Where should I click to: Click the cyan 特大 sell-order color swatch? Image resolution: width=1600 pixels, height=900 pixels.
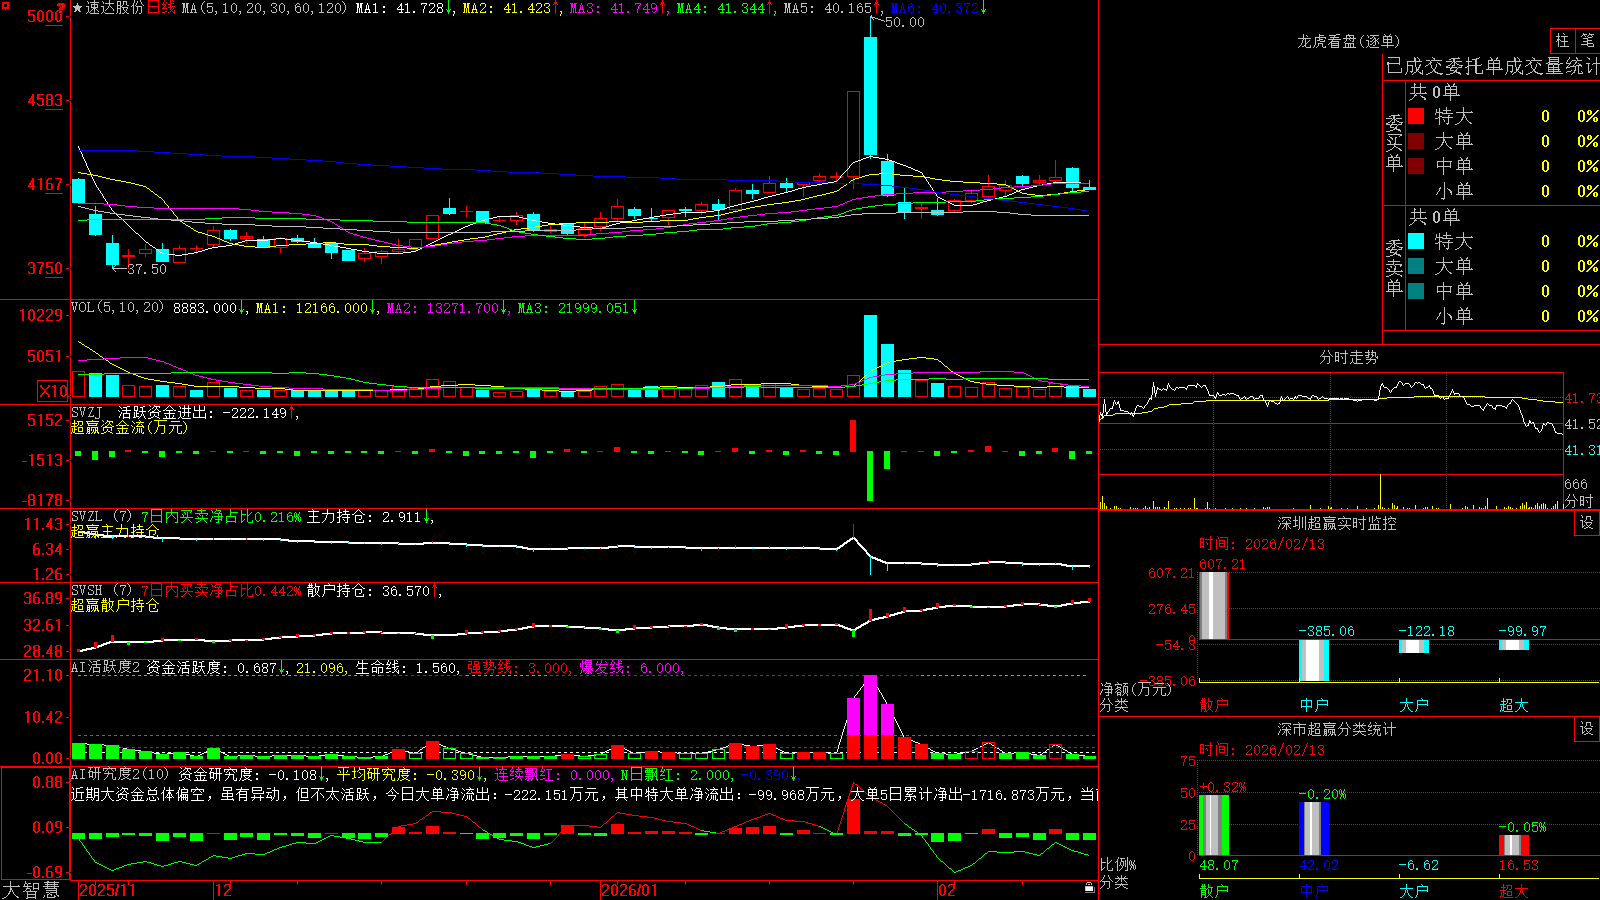tap(1416, 241)
